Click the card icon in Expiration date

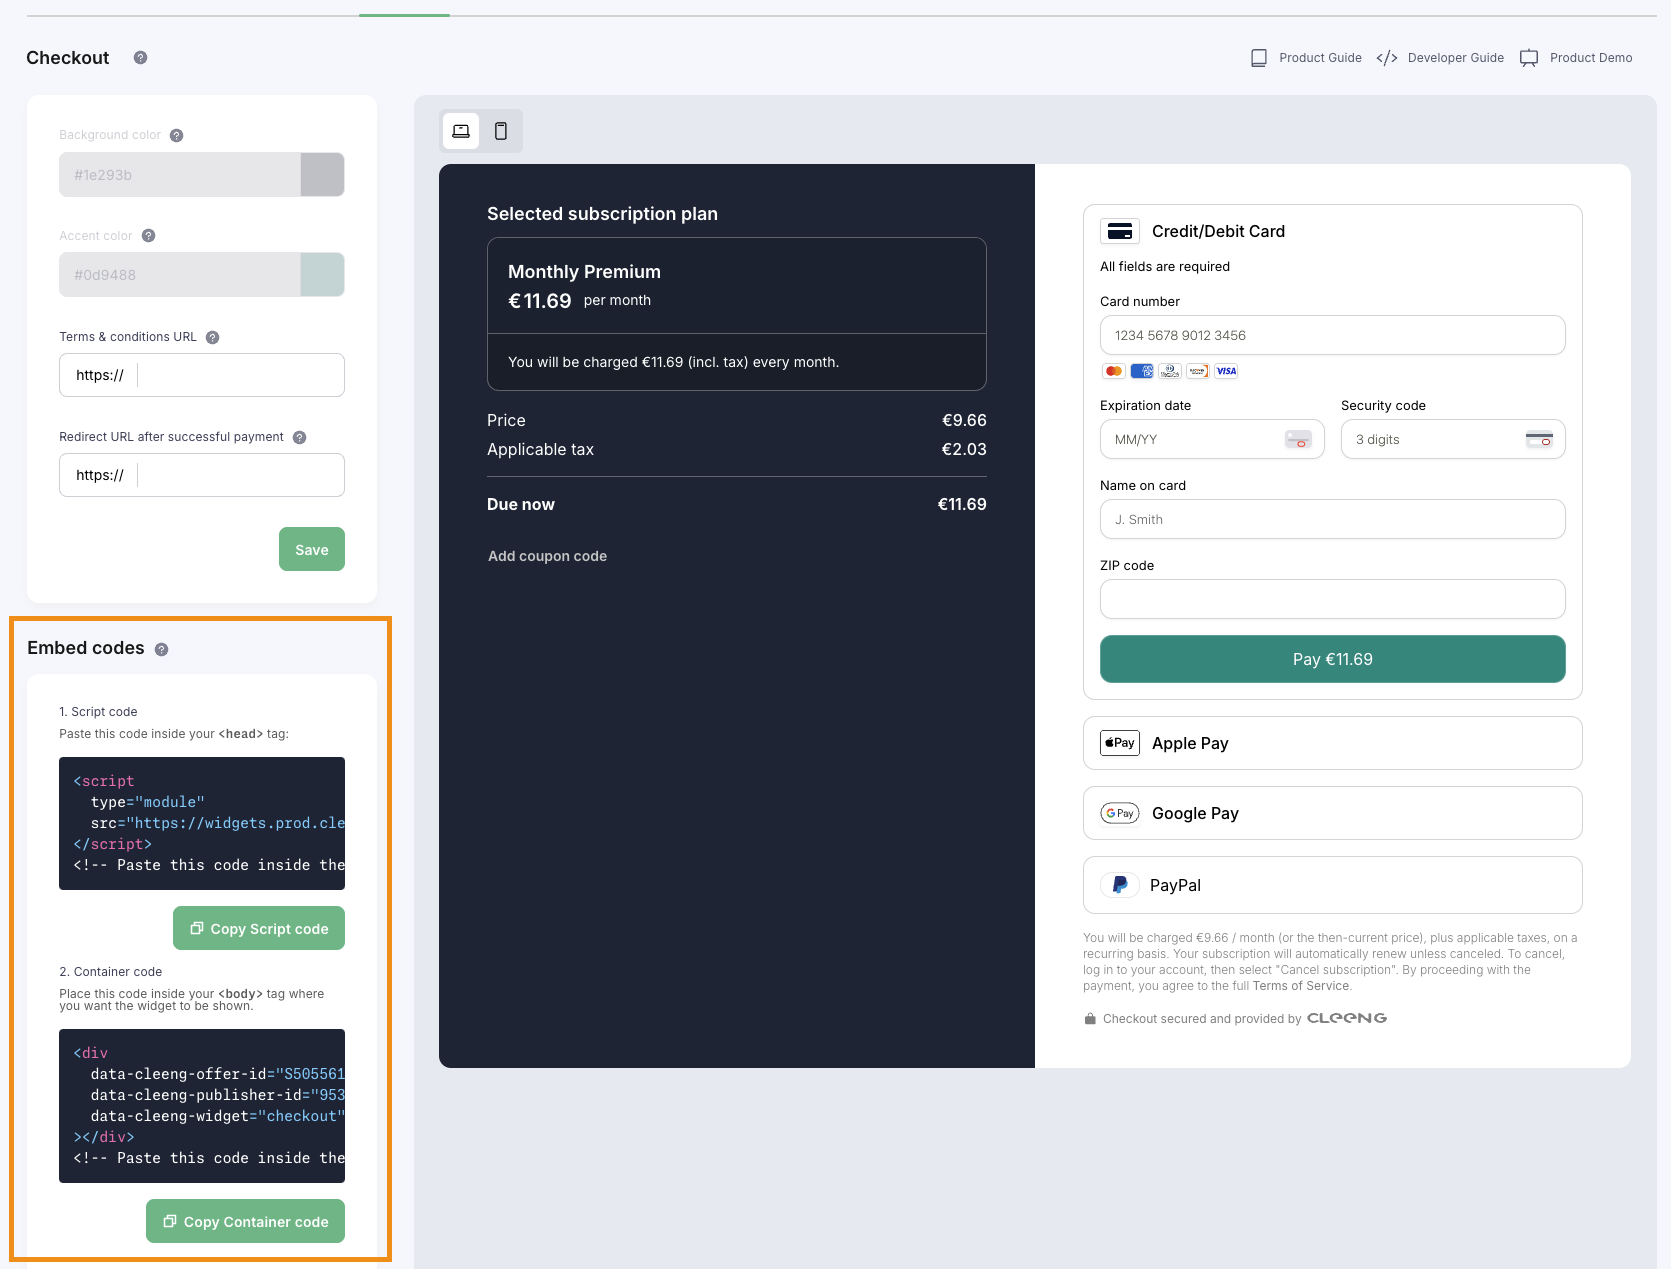pos(1298,439)
